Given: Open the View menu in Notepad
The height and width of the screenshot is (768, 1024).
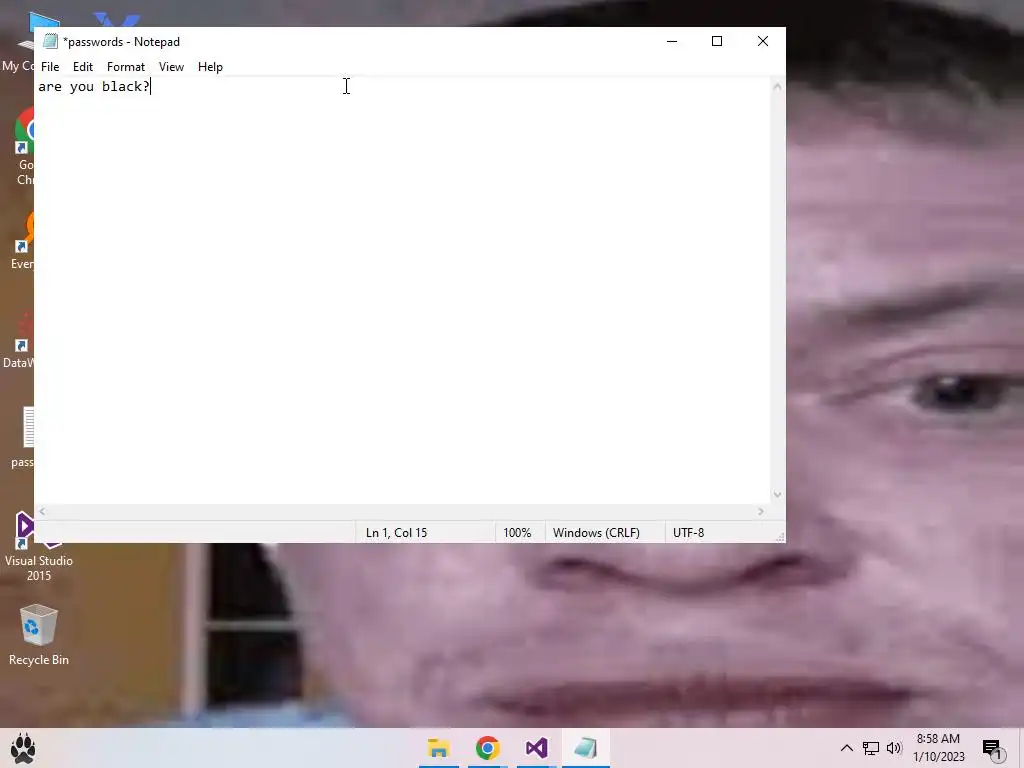Looking at the screenshot, I should click(171, 67).
